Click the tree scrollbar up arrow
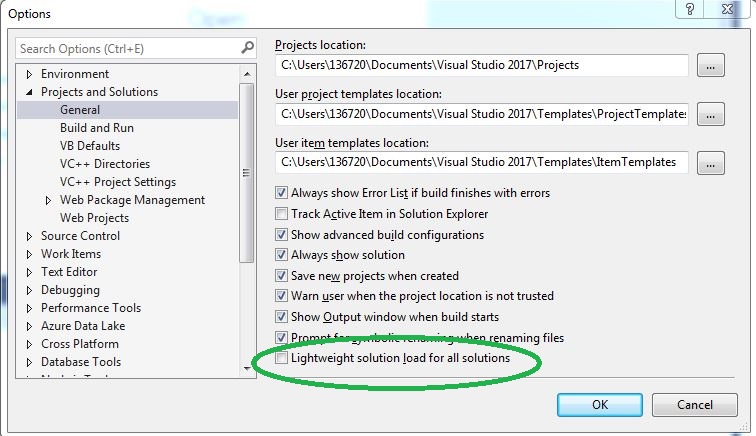The width and height of the screenshot is (756, 436). (247, 74)
